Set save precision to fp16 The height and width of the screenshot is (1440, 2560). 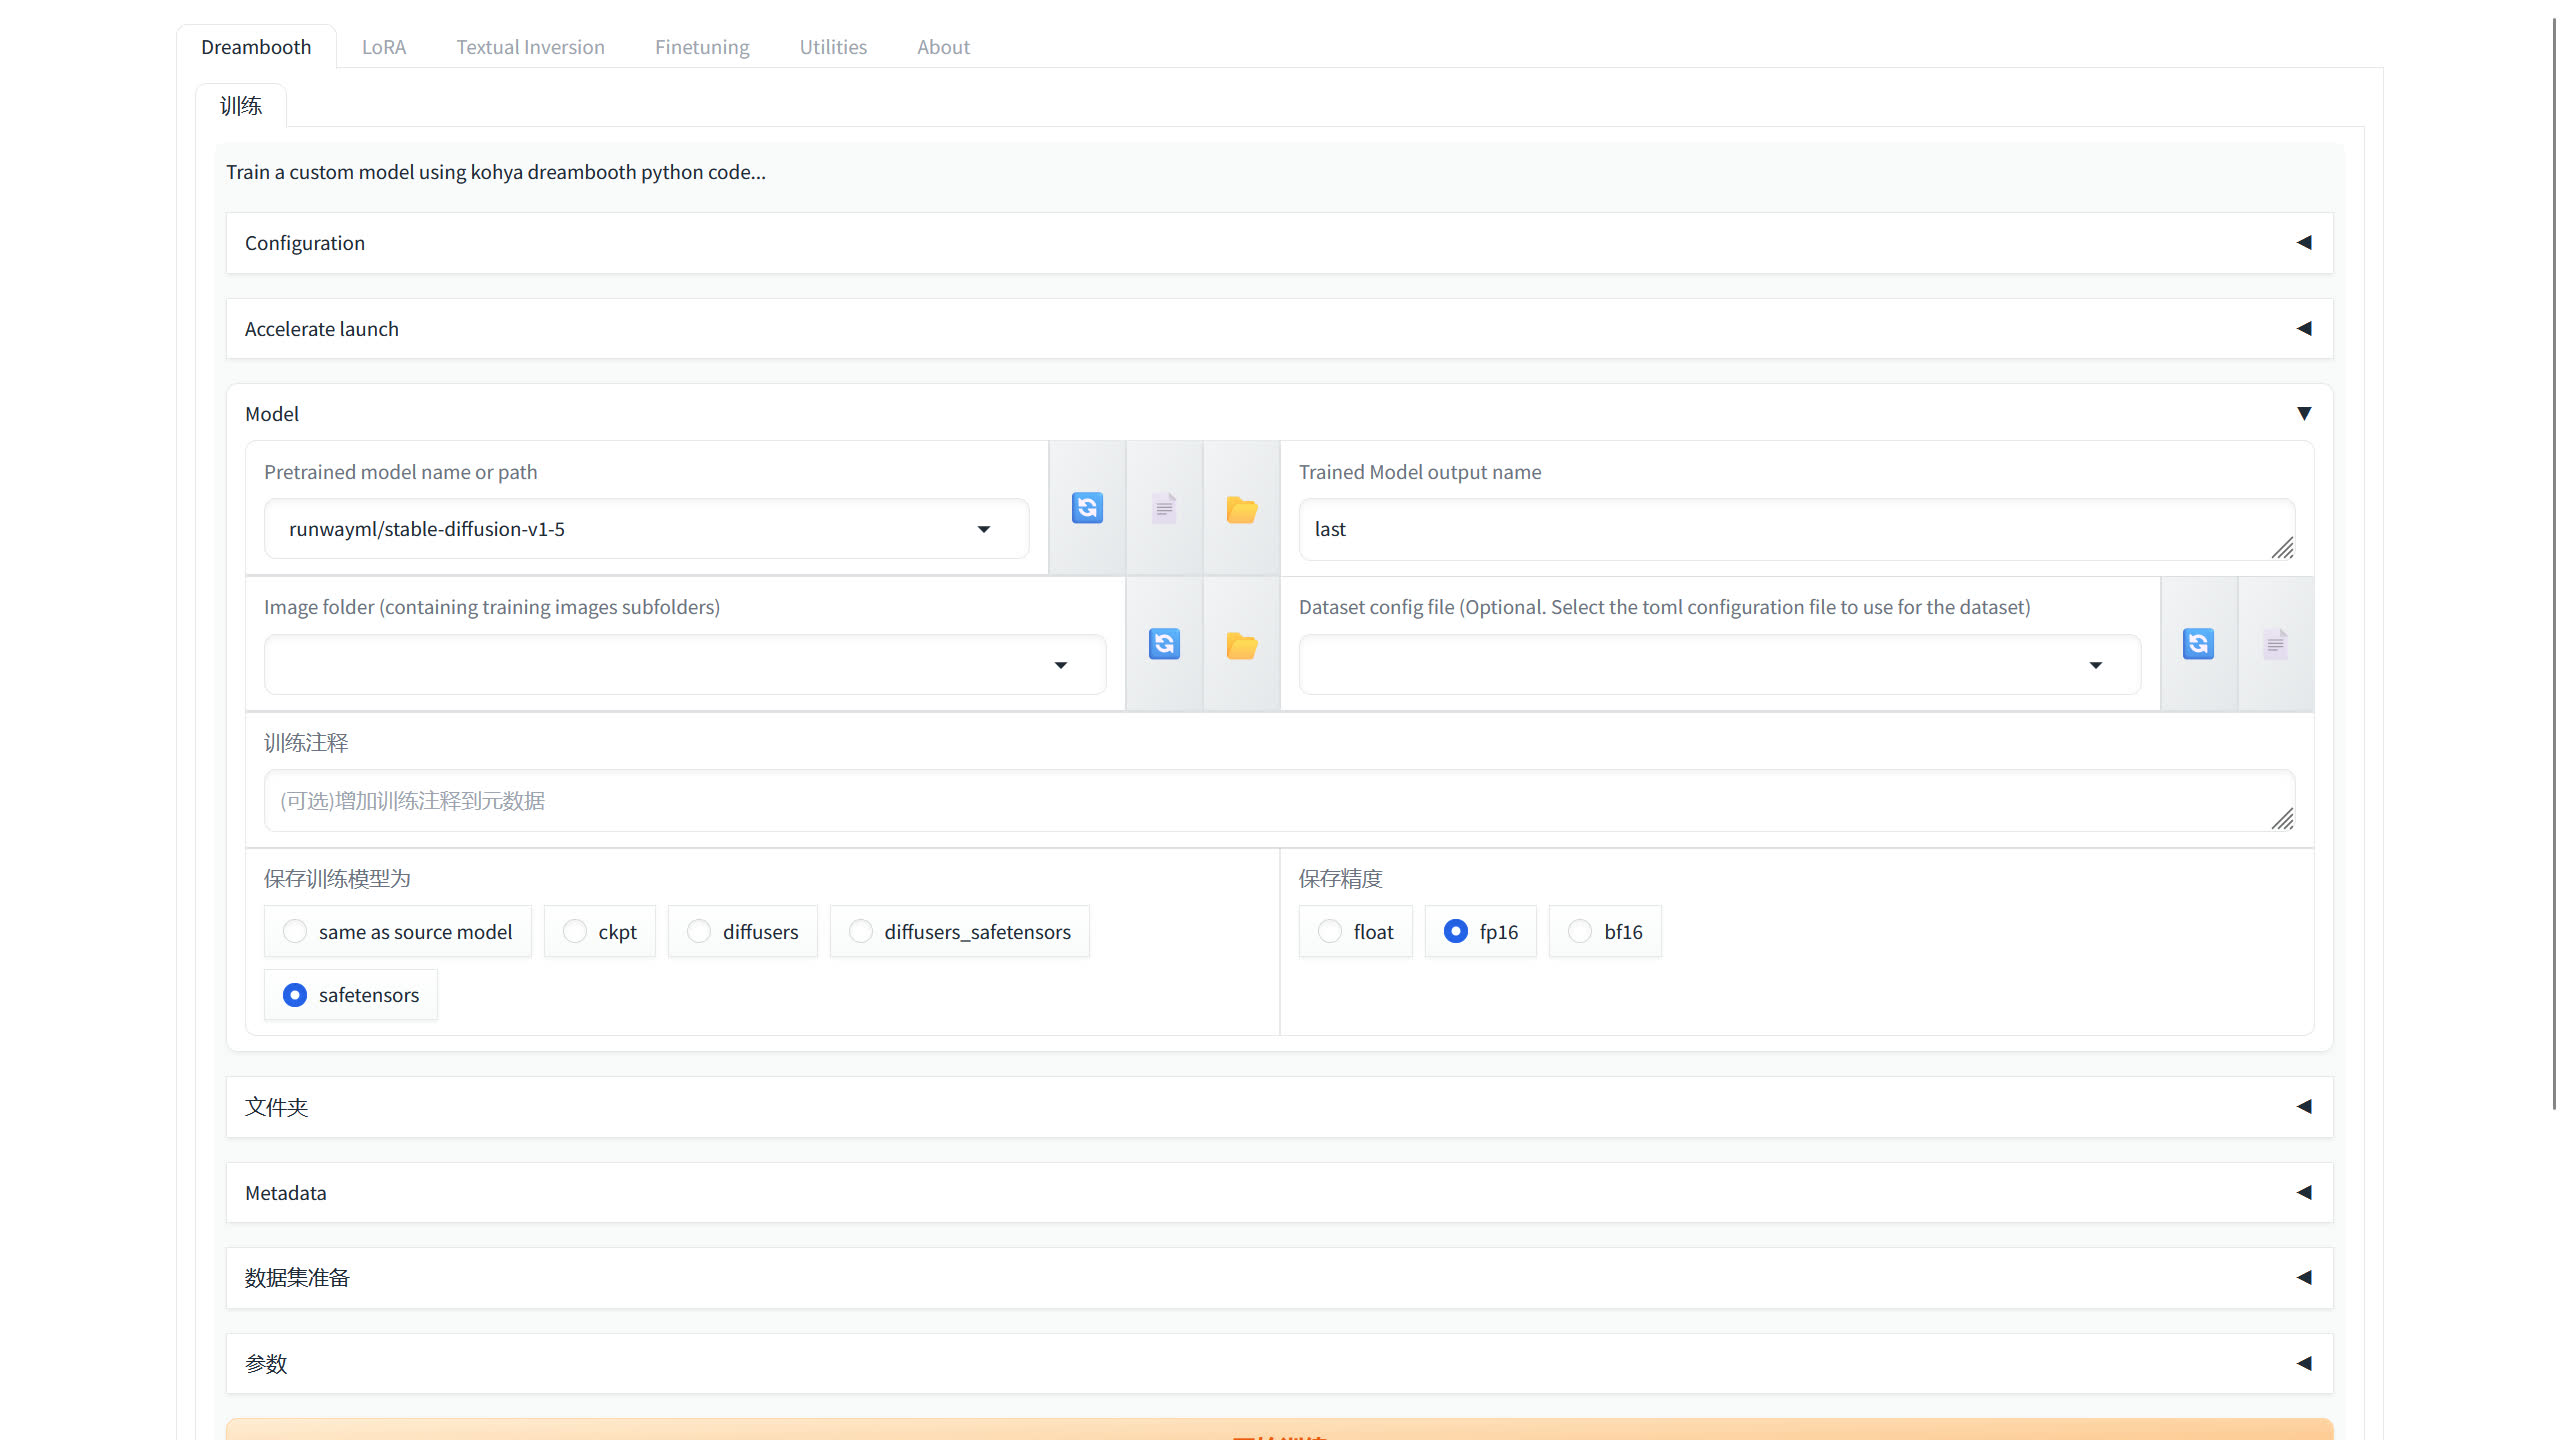1480,932
